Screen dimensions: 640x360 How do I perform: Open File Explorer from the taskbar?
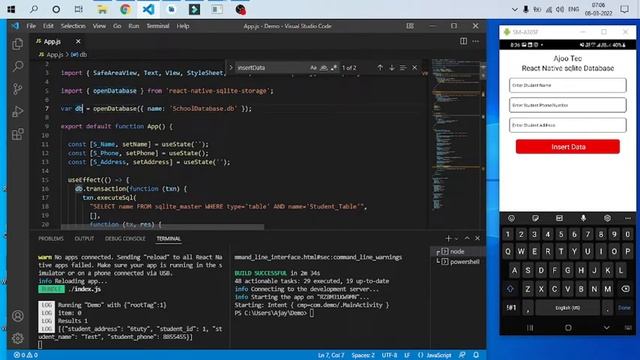point(102,9)
